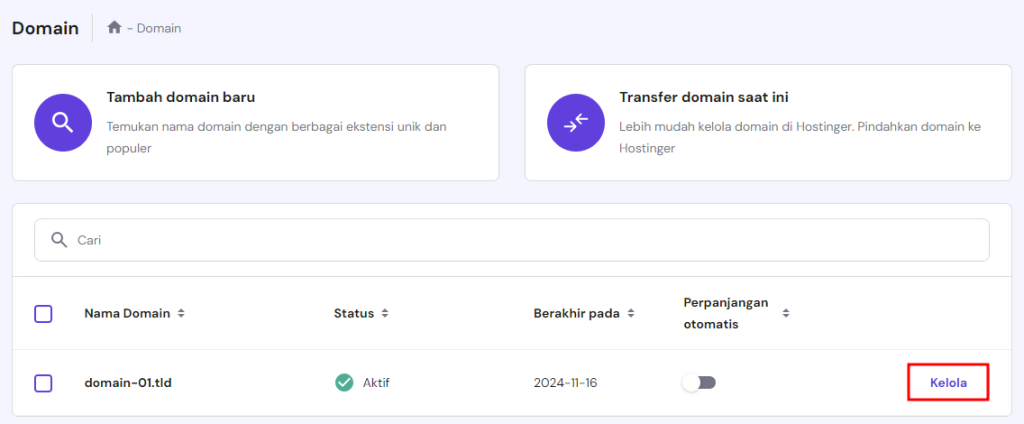Image resolution: width=1024 pixels, height=424 pixels.
Task: Click the purple search domain icon
Action: (63, 123)
